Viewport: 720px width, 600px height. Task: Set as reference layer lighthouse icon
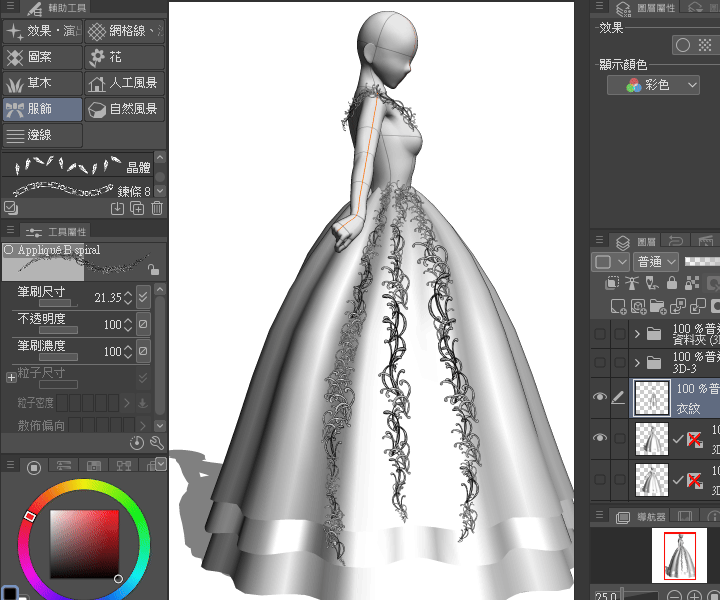point(632,283)
